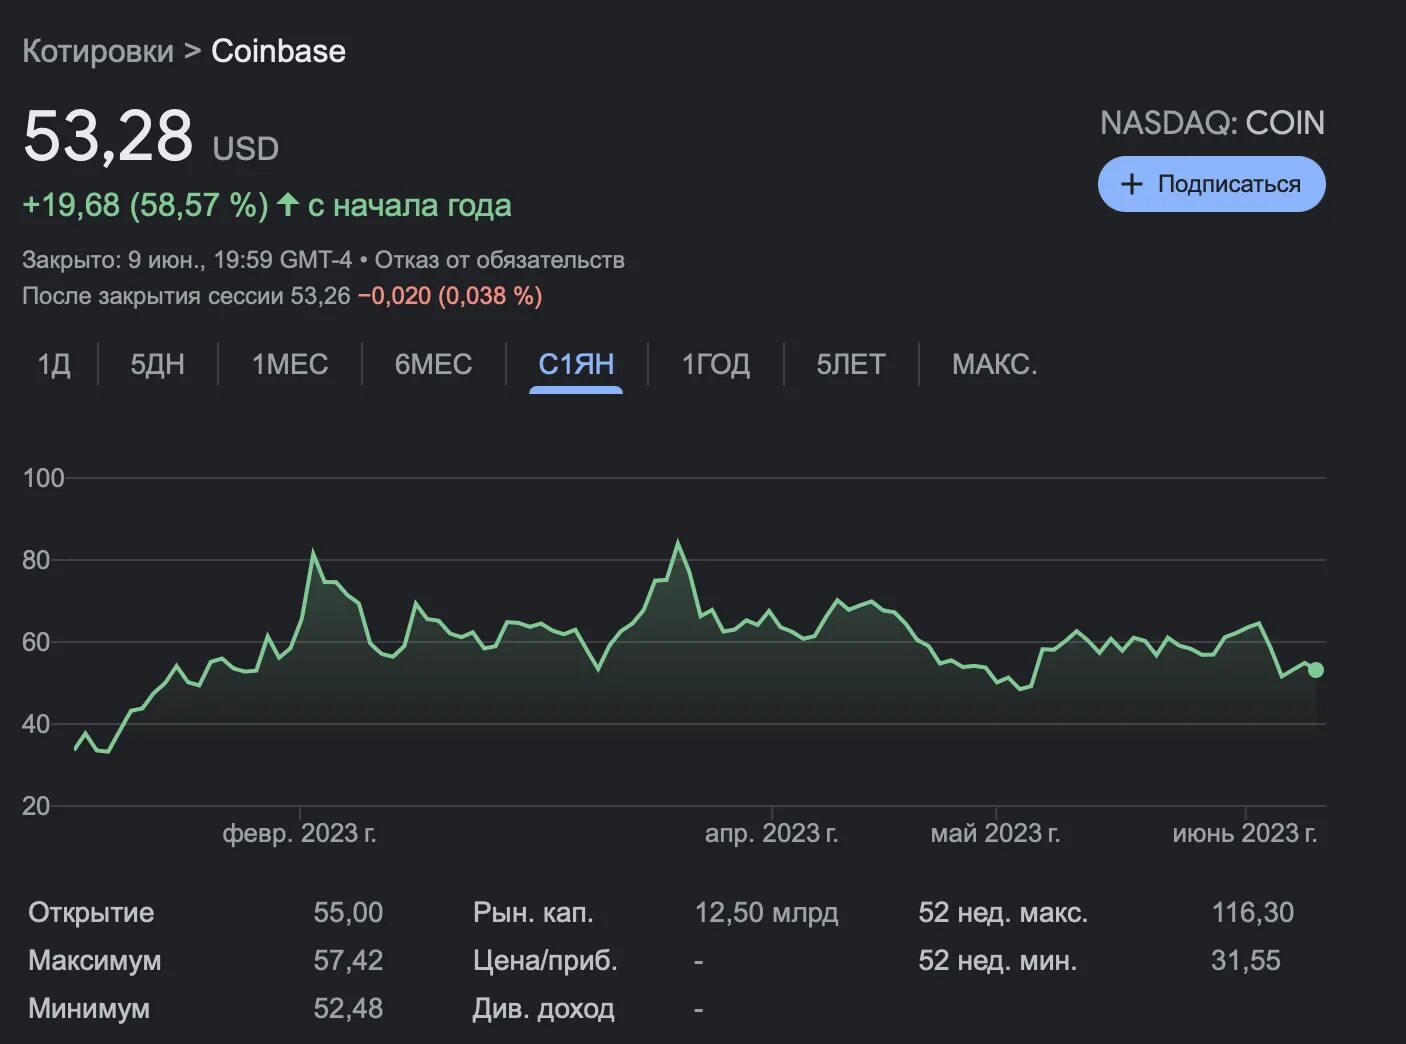Switch to the 1ГОД range tab

coord(716,364)
